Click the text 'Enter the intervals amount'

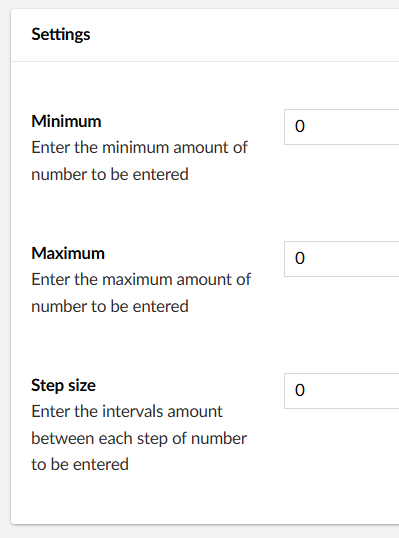[x=127, y=411]
